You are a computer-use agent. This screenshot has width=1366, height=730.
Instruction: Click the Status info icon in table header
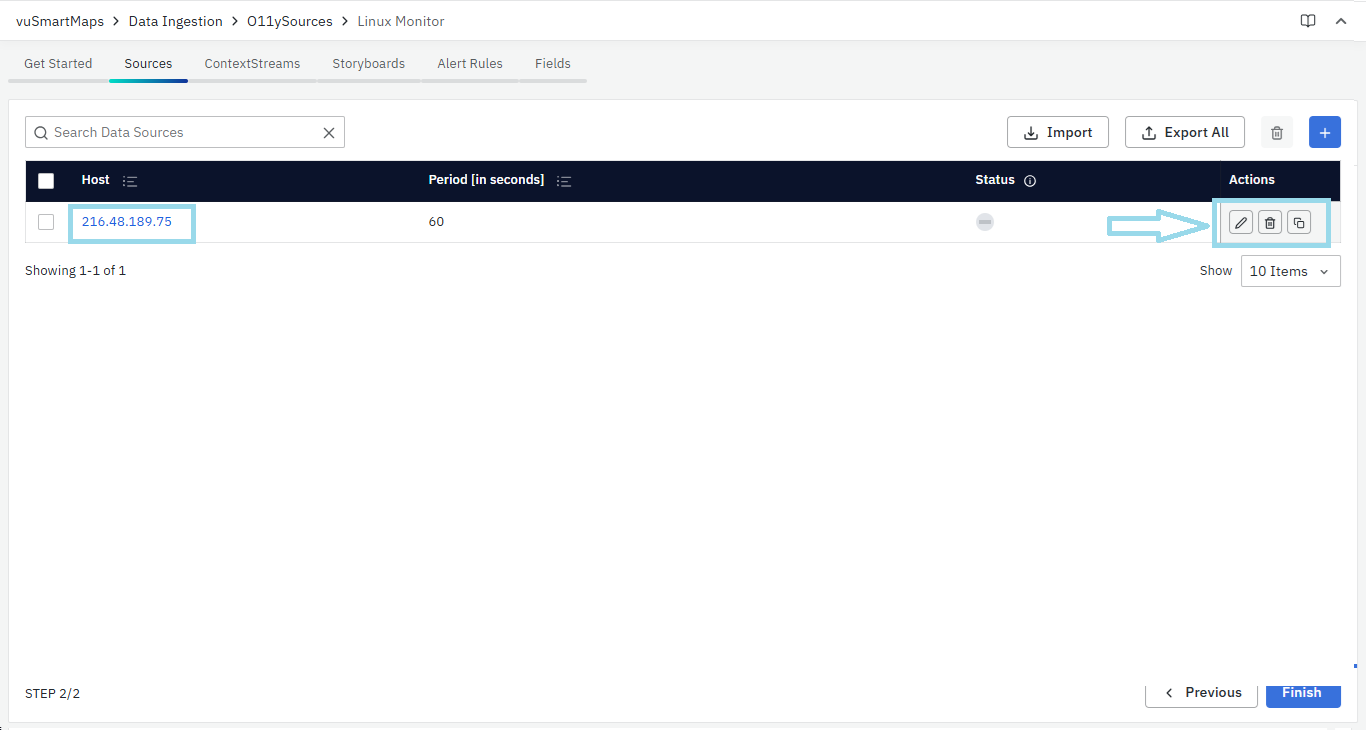[1030, 180]
